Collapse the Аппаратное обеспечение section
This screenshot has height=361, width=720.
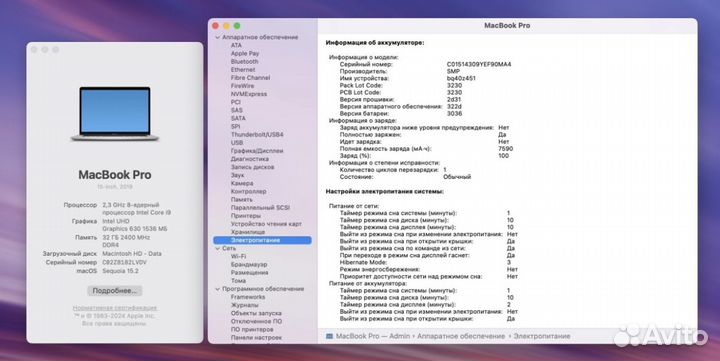pyautogui.click(x=218, y=37)
